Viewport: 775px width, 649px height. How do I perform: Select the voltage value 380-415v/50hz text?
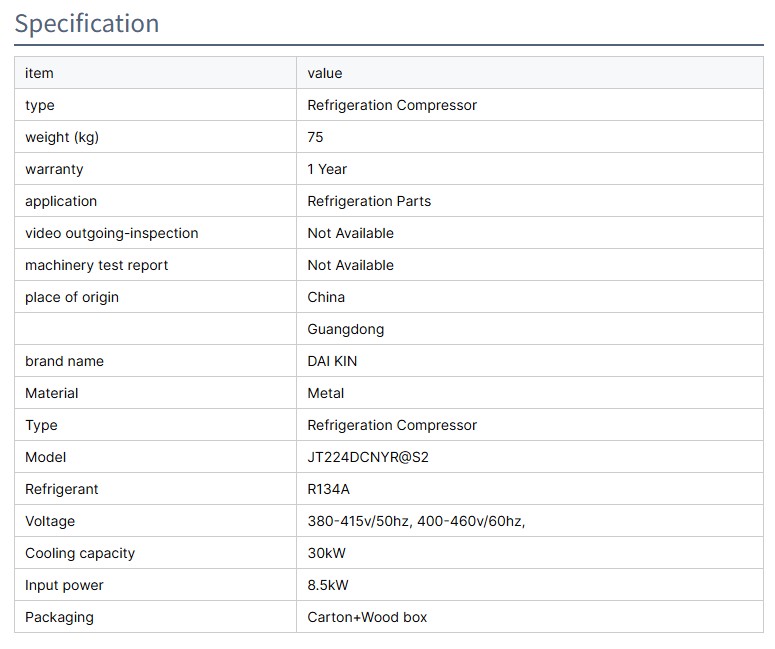[x=359, y=521]
